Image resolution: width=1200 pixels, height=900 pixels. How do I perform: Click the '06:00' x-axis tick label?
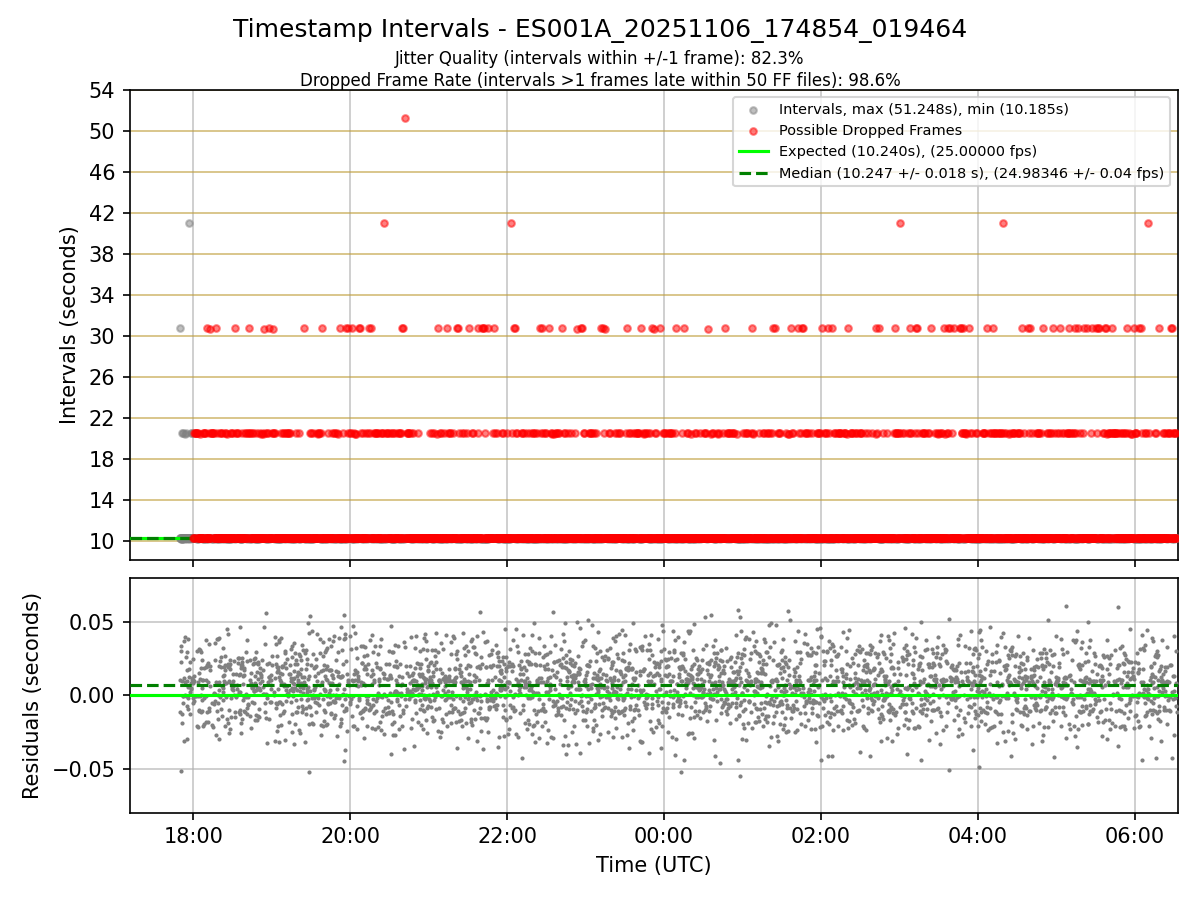[1135, 833]
